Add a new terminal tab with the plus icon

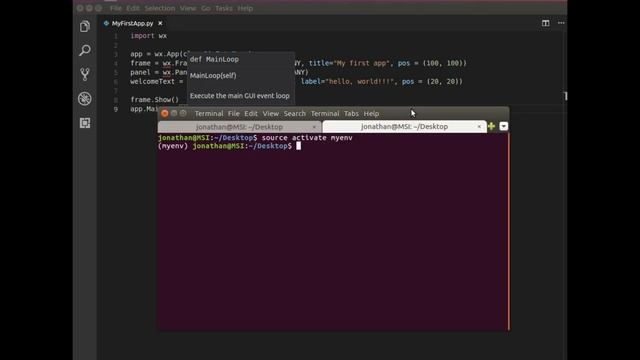click(x=491, y=127)
